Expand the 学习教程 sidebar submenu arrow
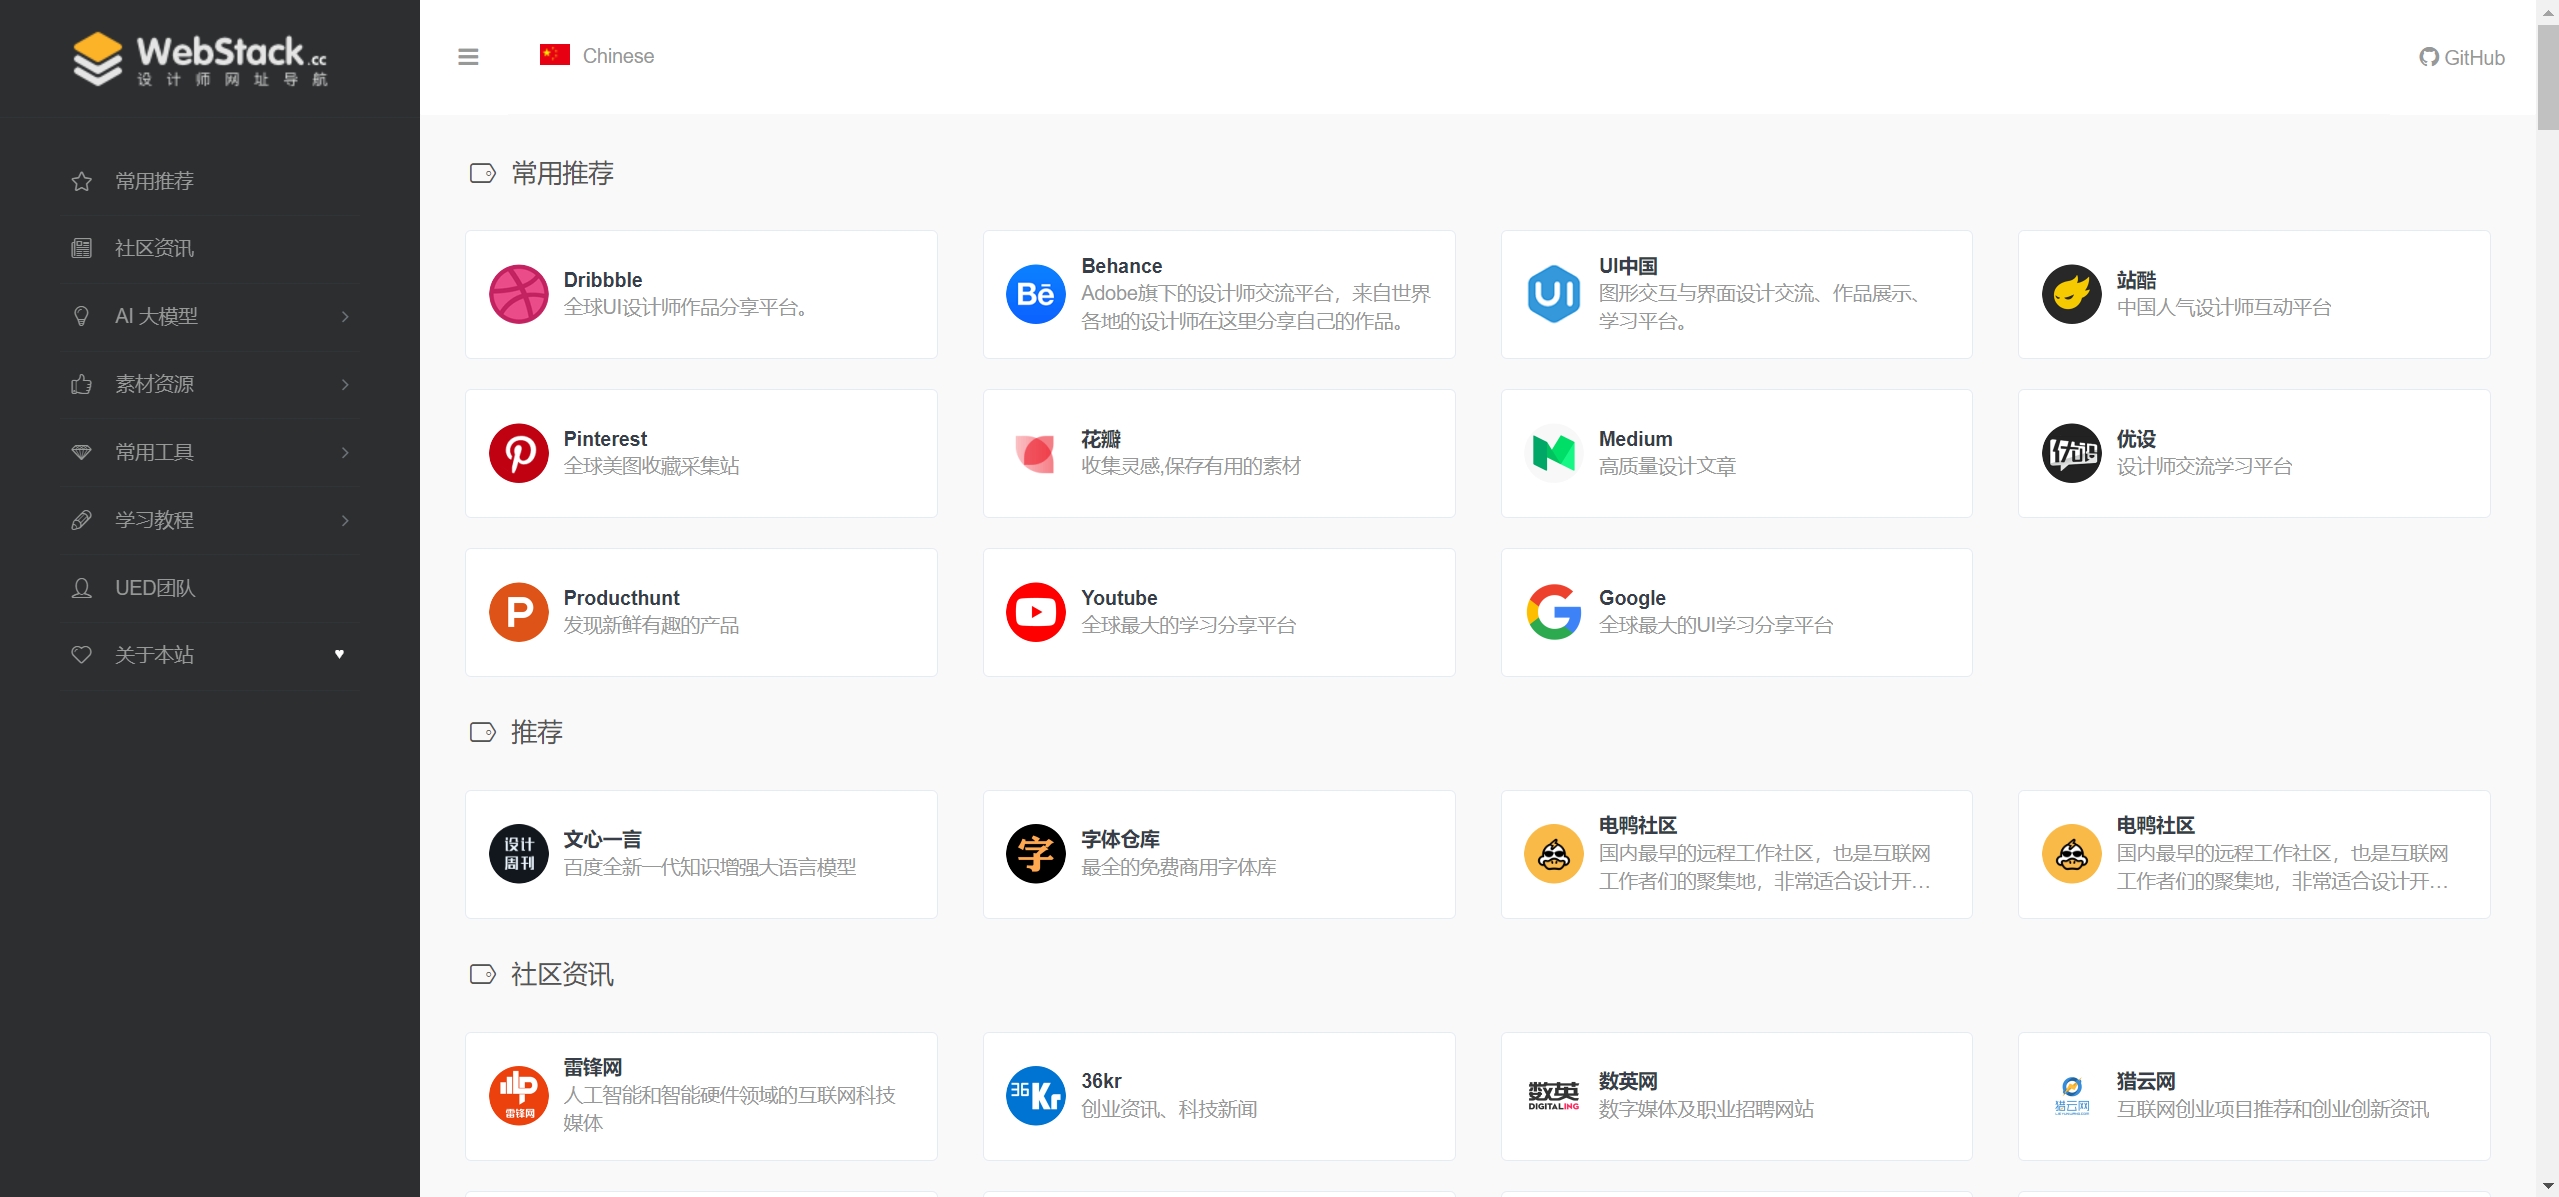 (x=345, y=521)
